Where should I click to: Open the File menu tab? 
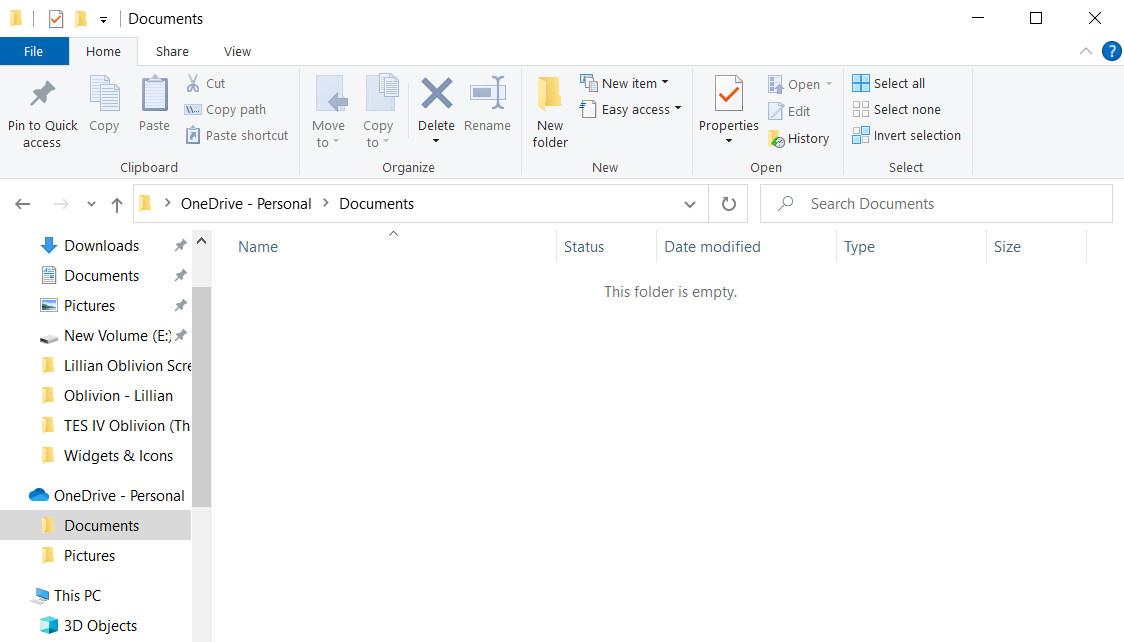coord(34,51)
